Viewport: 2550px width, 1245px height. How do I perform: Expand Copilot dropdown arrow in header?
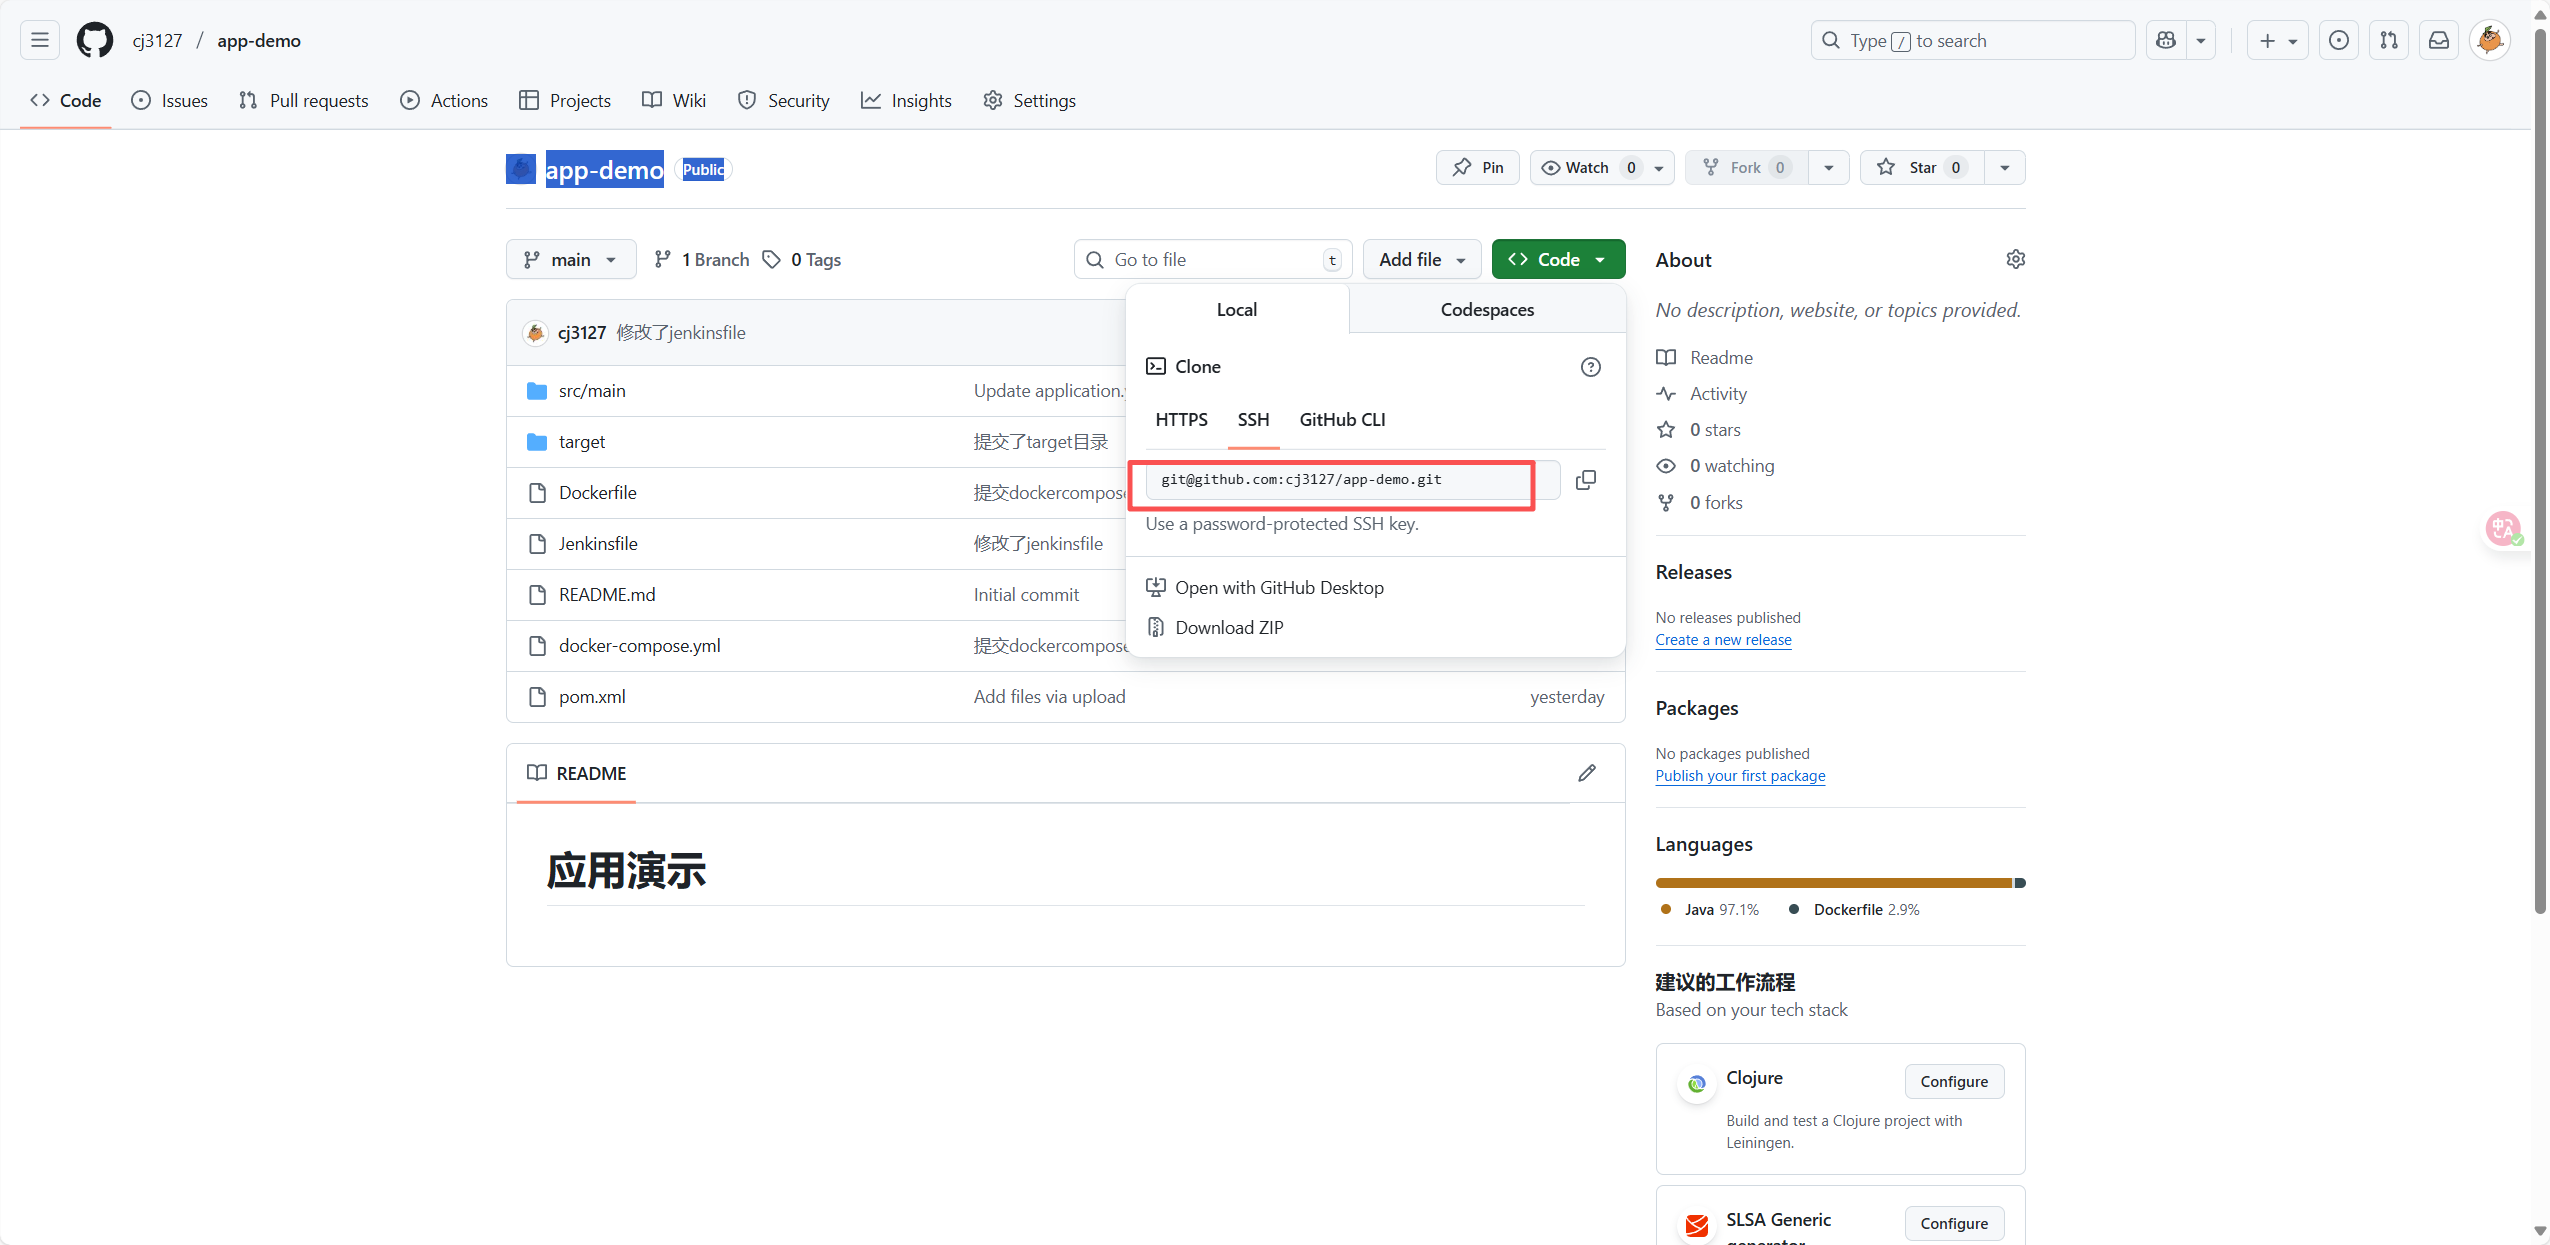(x=2200, y=40)
